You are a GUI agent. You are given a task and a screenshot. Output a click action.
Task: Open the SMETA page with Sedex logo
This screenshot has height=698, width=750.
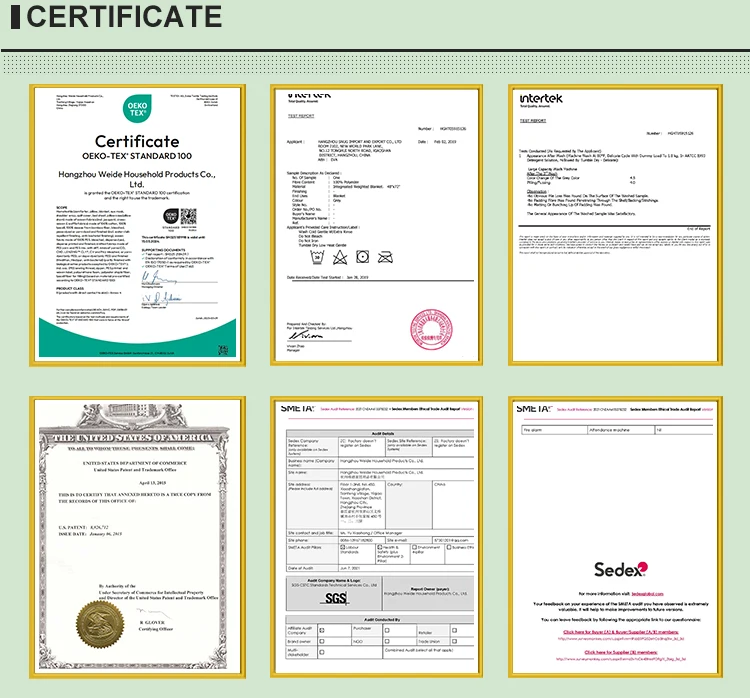[x=615, y=537]
